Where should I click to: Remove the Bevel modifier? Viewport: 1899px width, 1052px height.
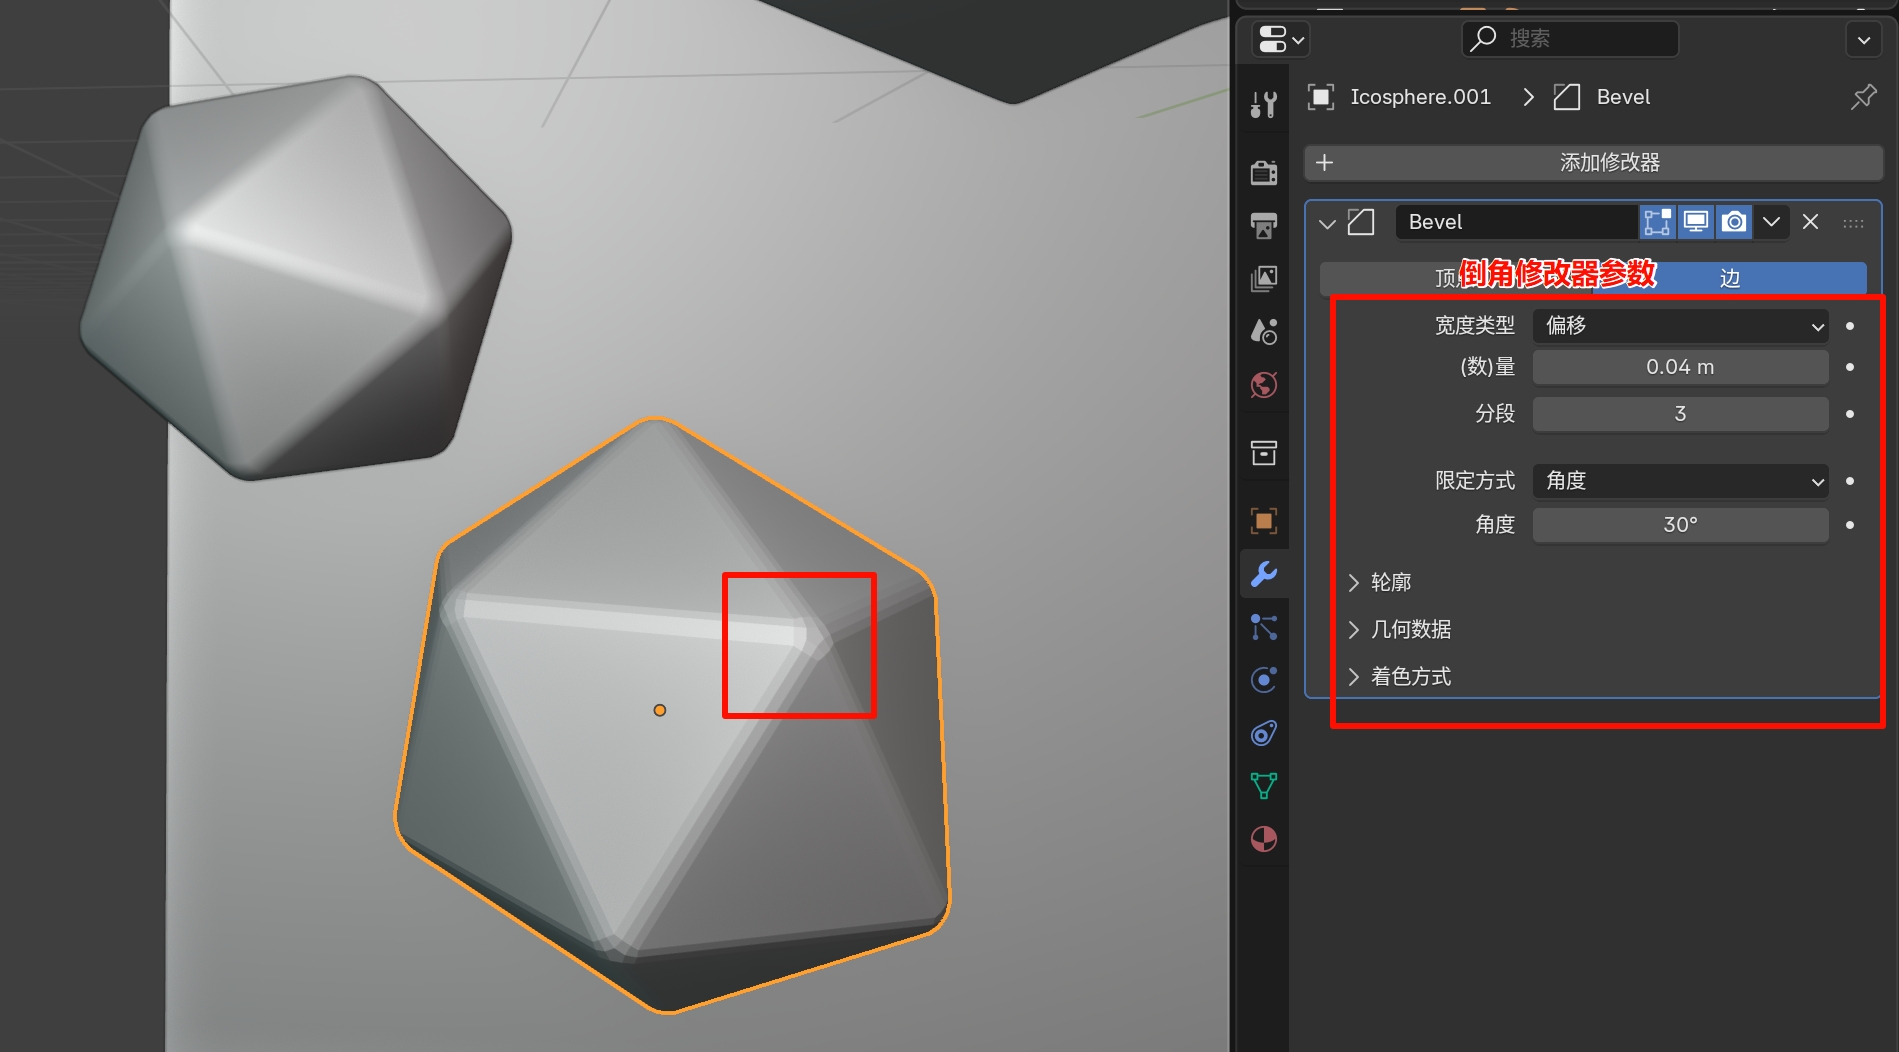[1810, 222]
